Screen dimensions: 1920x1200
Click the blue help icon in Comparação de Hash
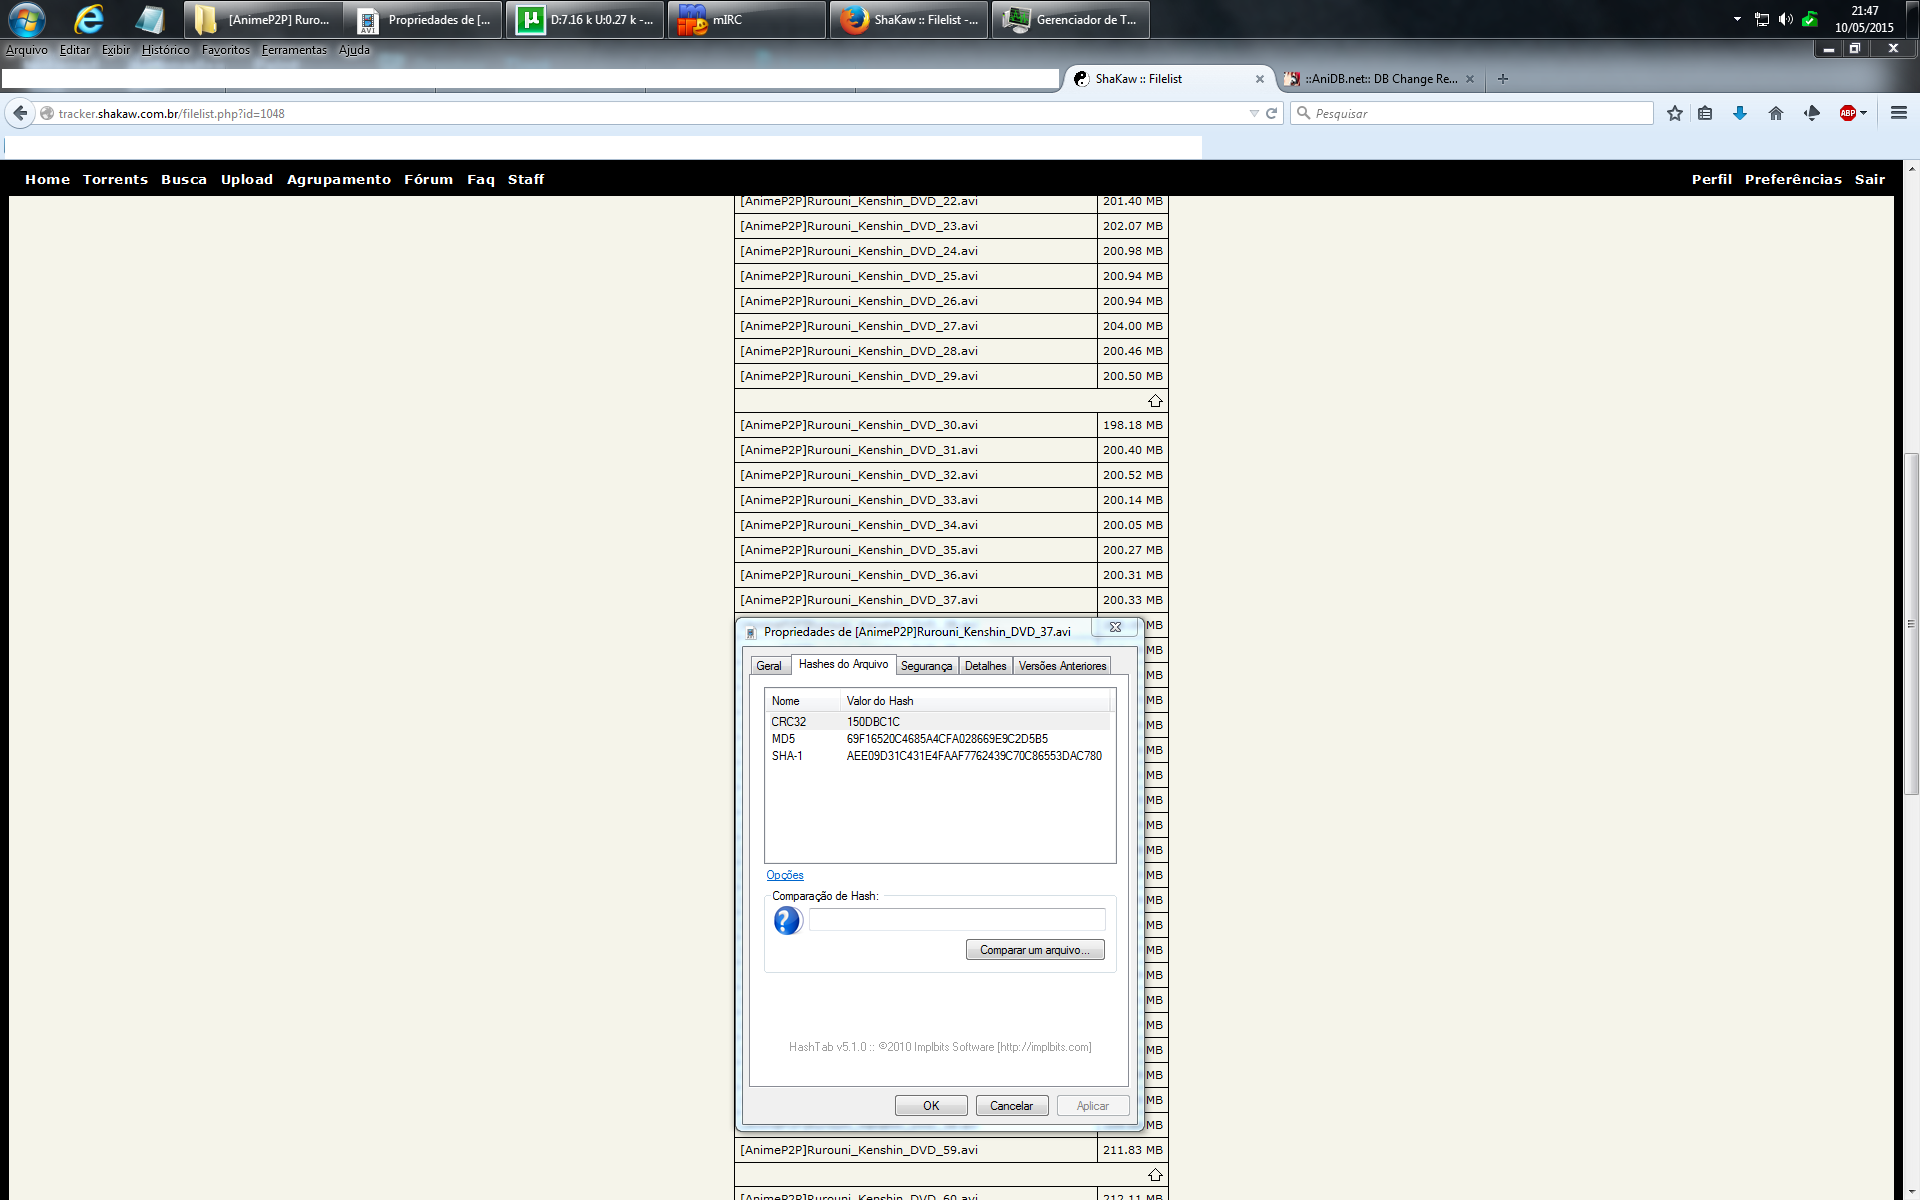(x=787, y=920)
